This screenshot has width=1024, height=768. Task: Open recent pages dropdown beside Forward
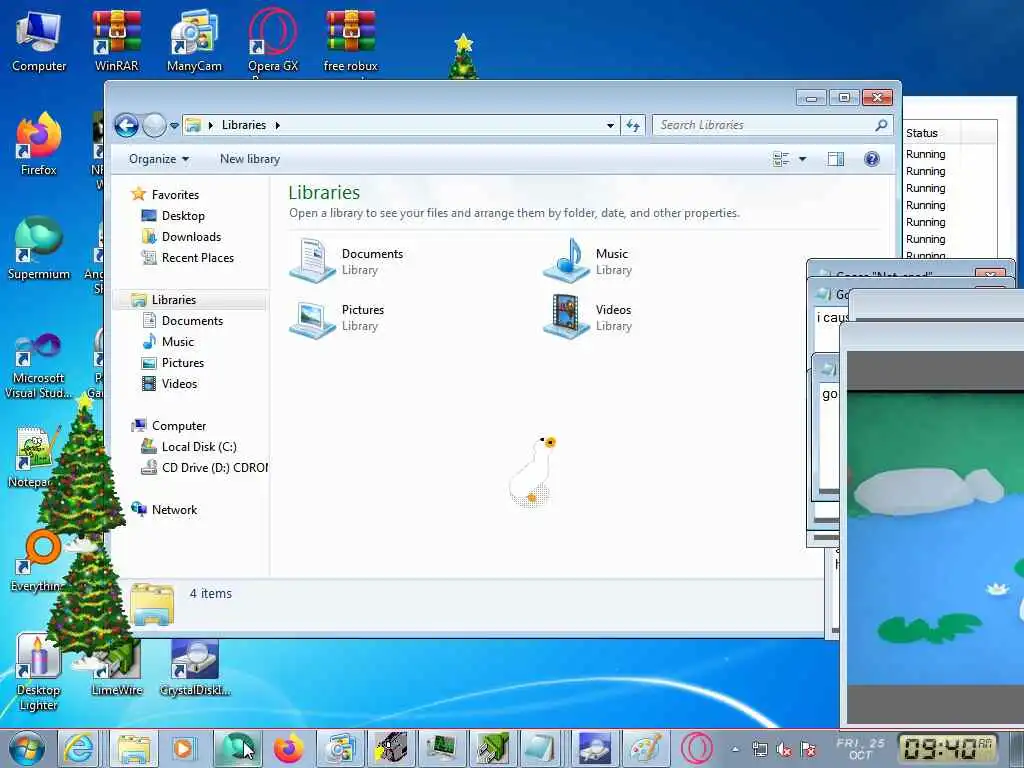click(174, 125)
